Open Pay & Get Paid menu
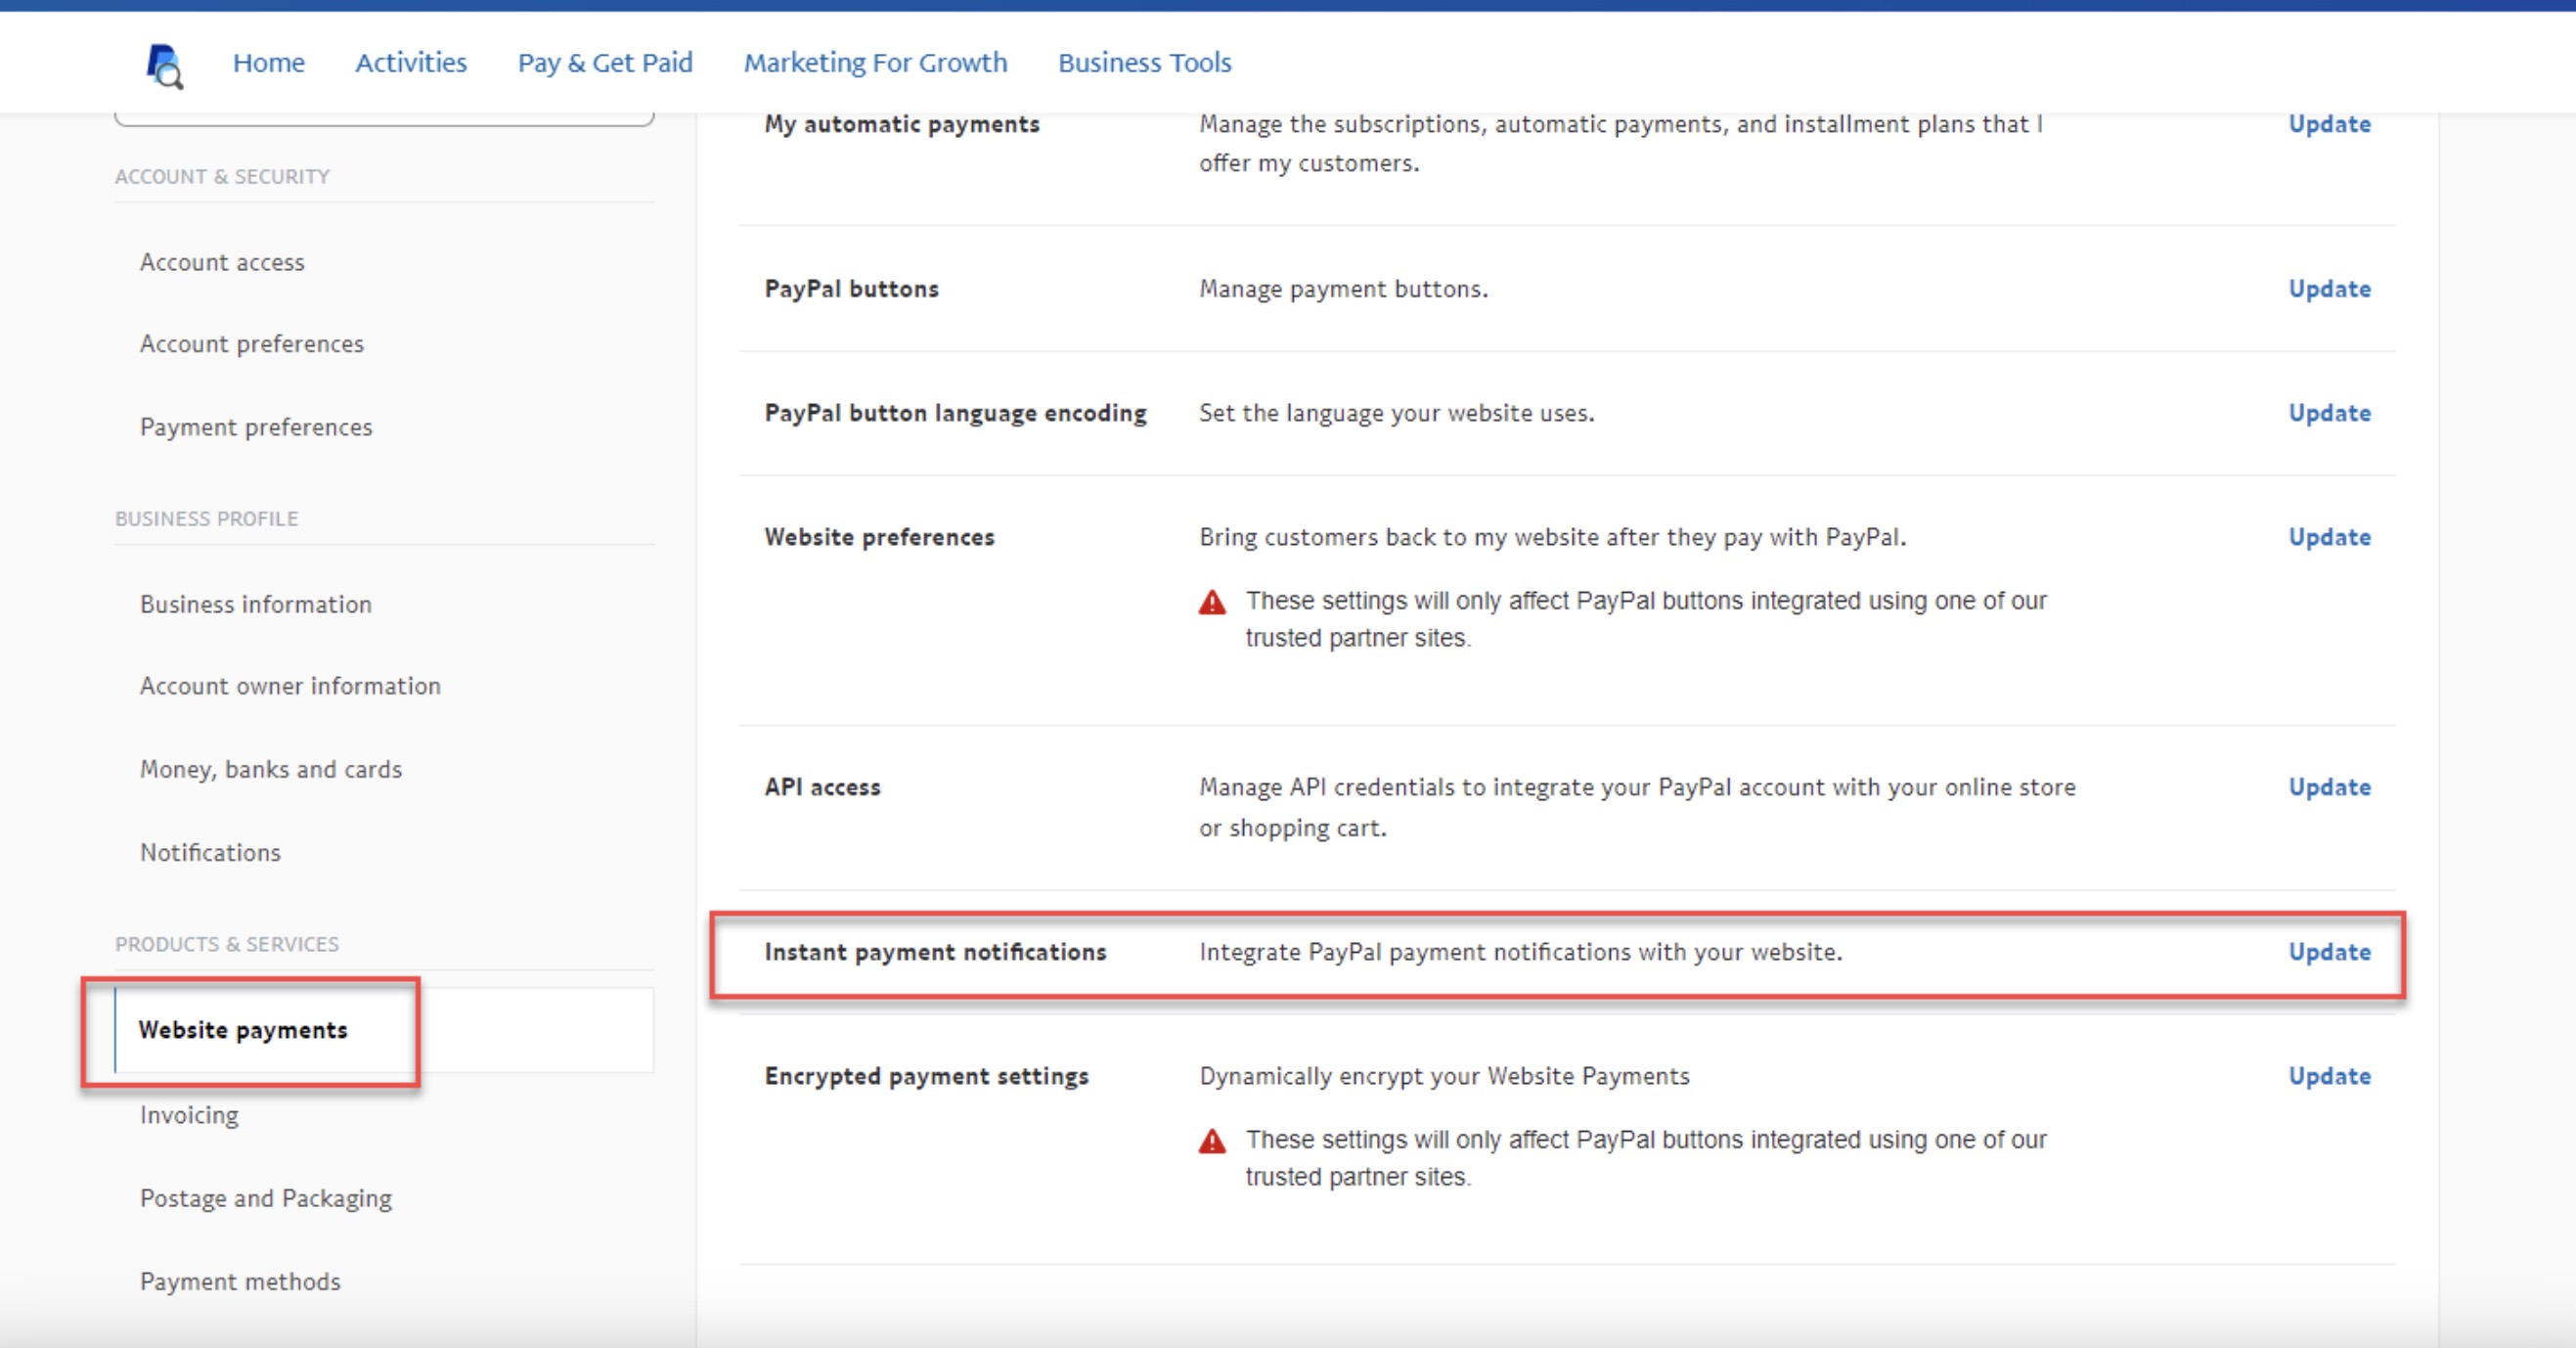Screen dimensions: 2576x1348 click(605, 63)
